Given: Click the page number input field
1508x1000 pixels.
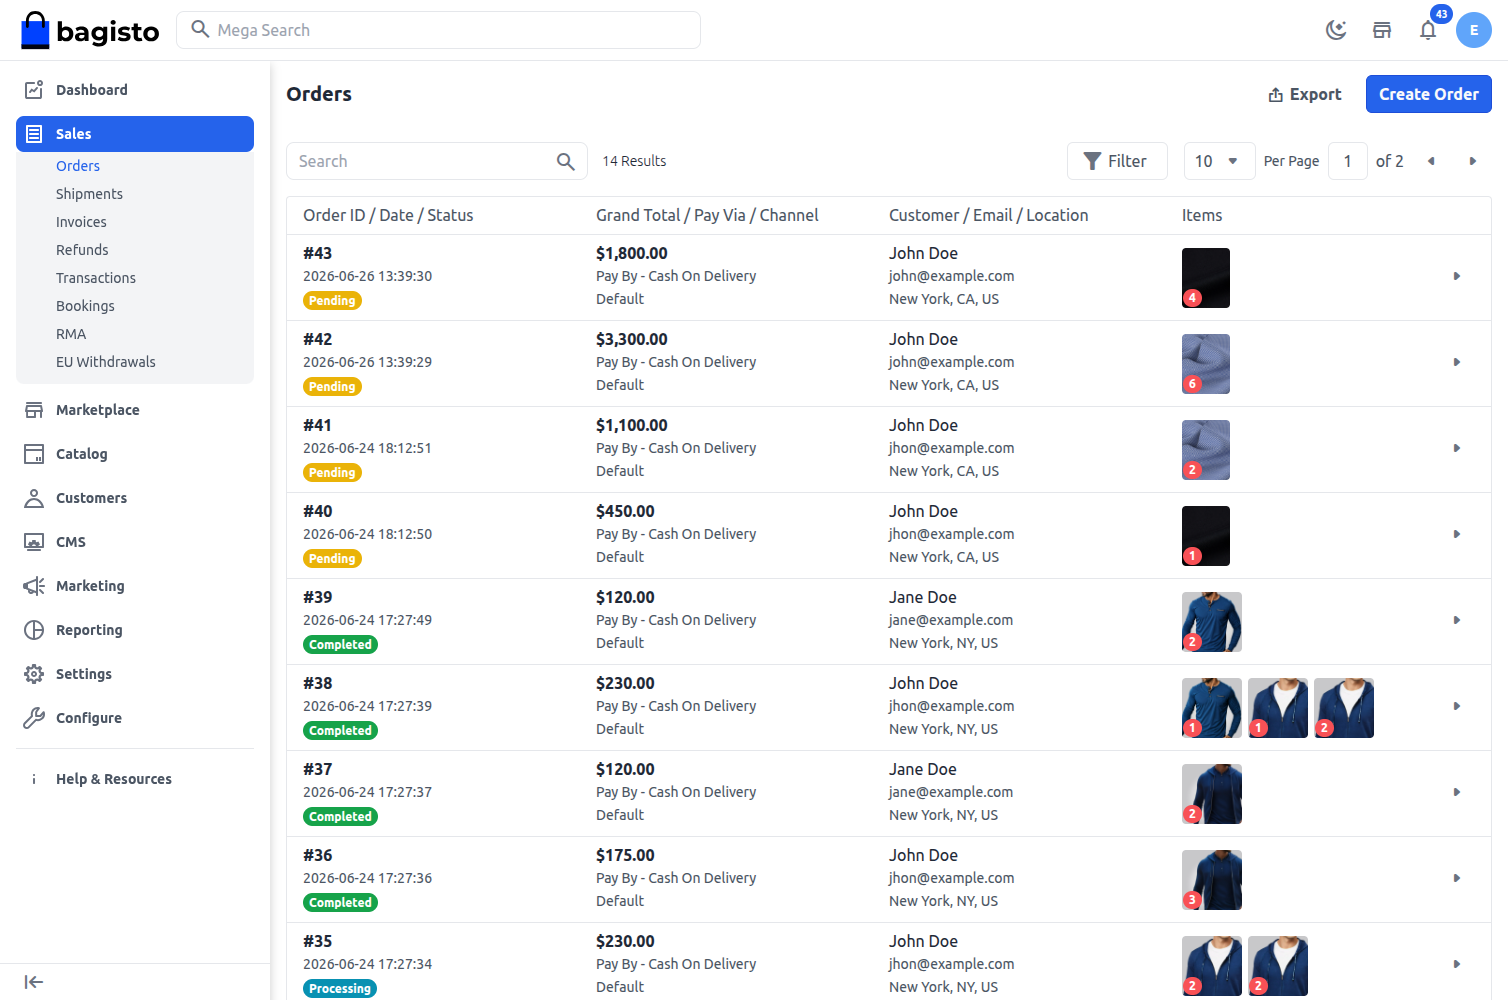Looking at the screenshot, I should pyautogui.click(x=1348, y=161).
